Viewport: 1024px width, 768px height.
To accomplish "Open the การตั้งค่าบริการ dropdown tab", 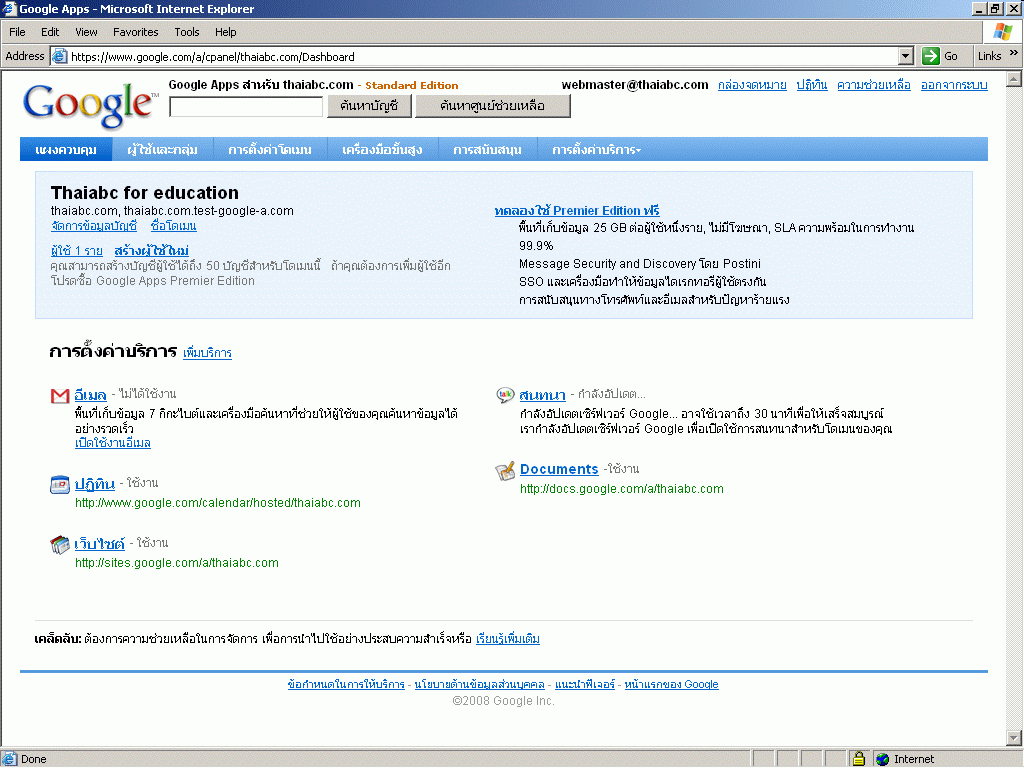I will (596, 150).
